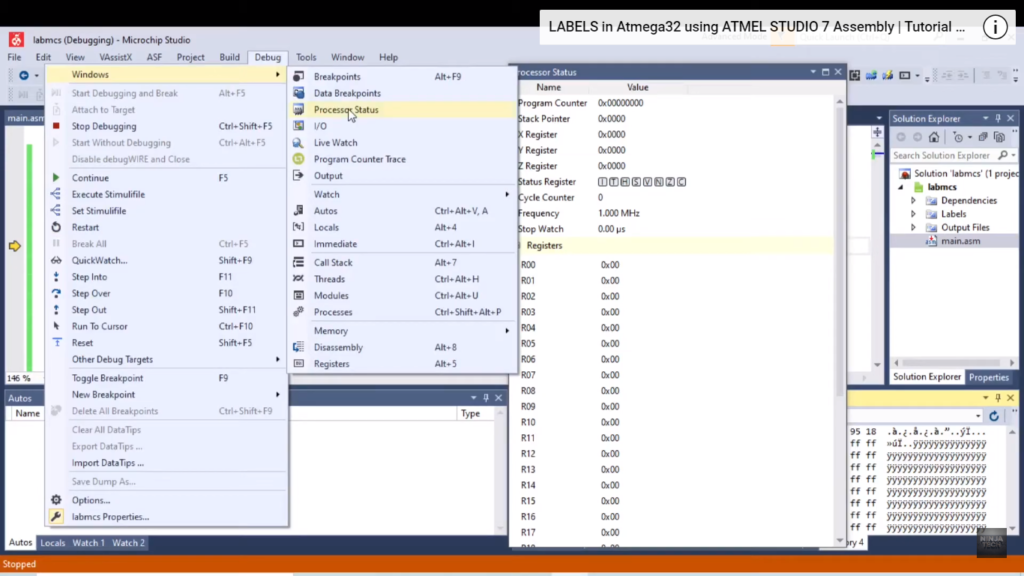Viewport: 1024px width, 576px height.
Task: Click the Pending Changes Filter clock icon
Action: [958, 137]
